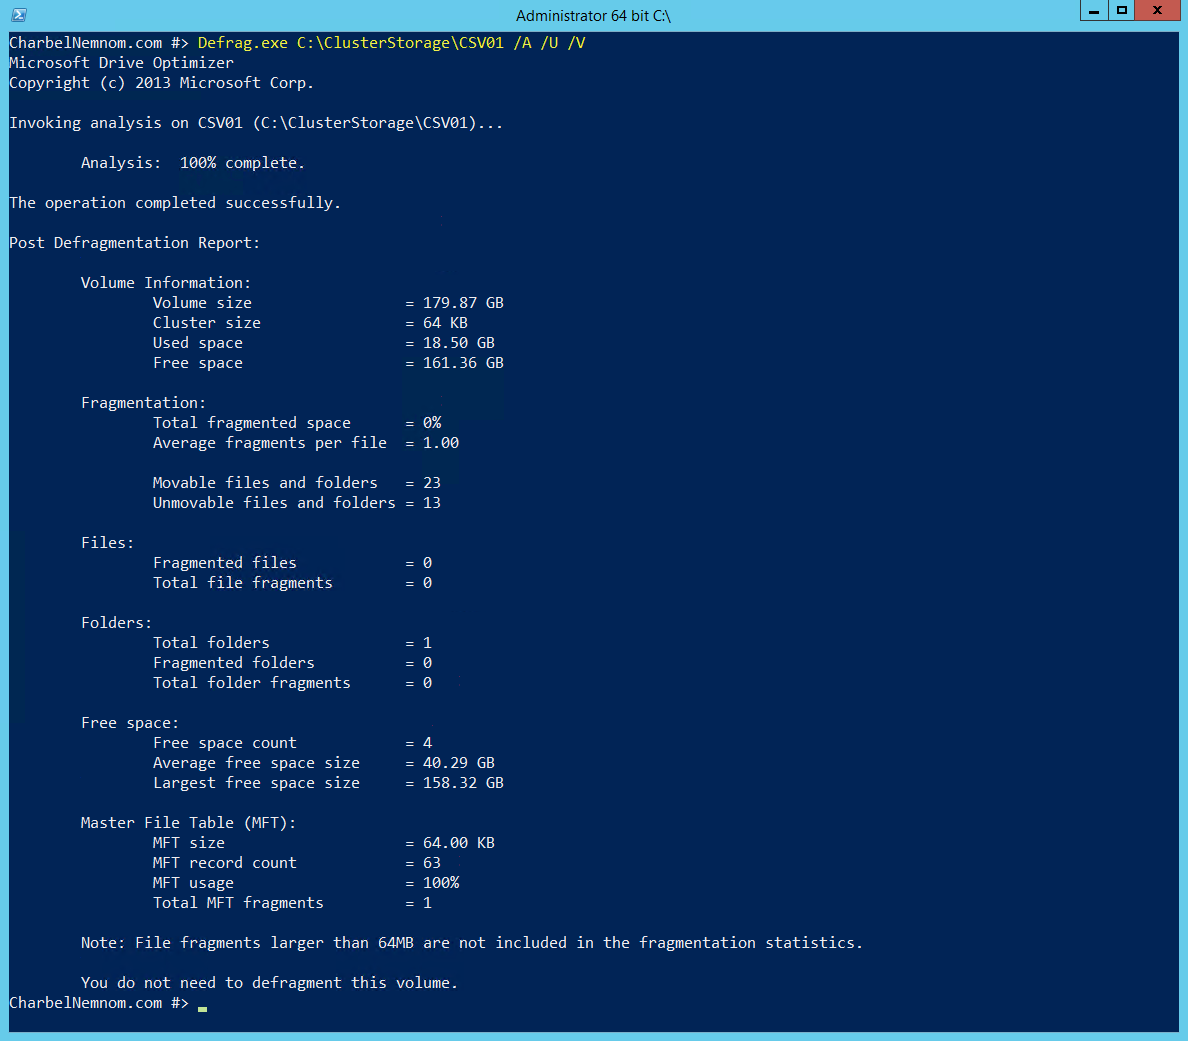Click the 'Free space count' line

click(x=292, y=743)
